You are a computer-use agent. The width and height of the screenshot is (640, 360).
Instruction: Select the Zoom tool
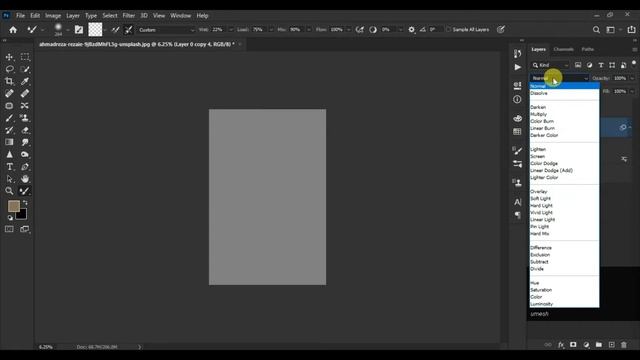9,191
